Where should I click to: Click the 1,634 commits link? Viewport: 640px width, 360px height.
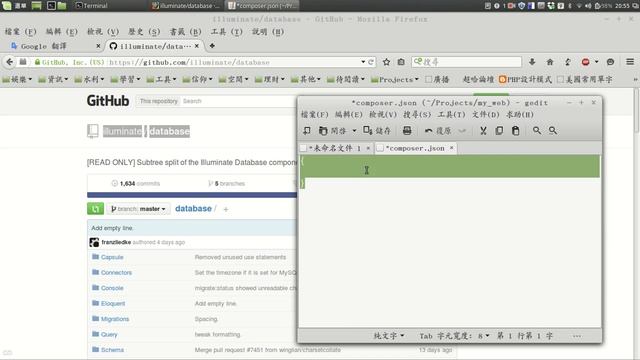click(136, 184)
